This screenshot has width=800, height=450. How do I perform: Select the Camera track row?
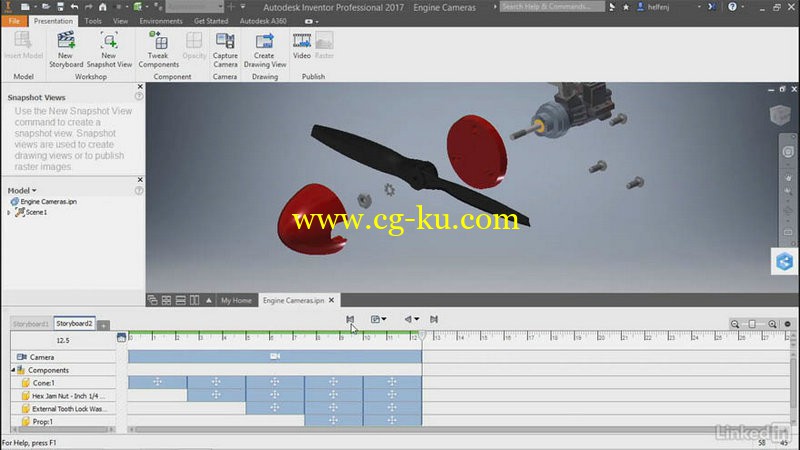click(x=64, y=357)
